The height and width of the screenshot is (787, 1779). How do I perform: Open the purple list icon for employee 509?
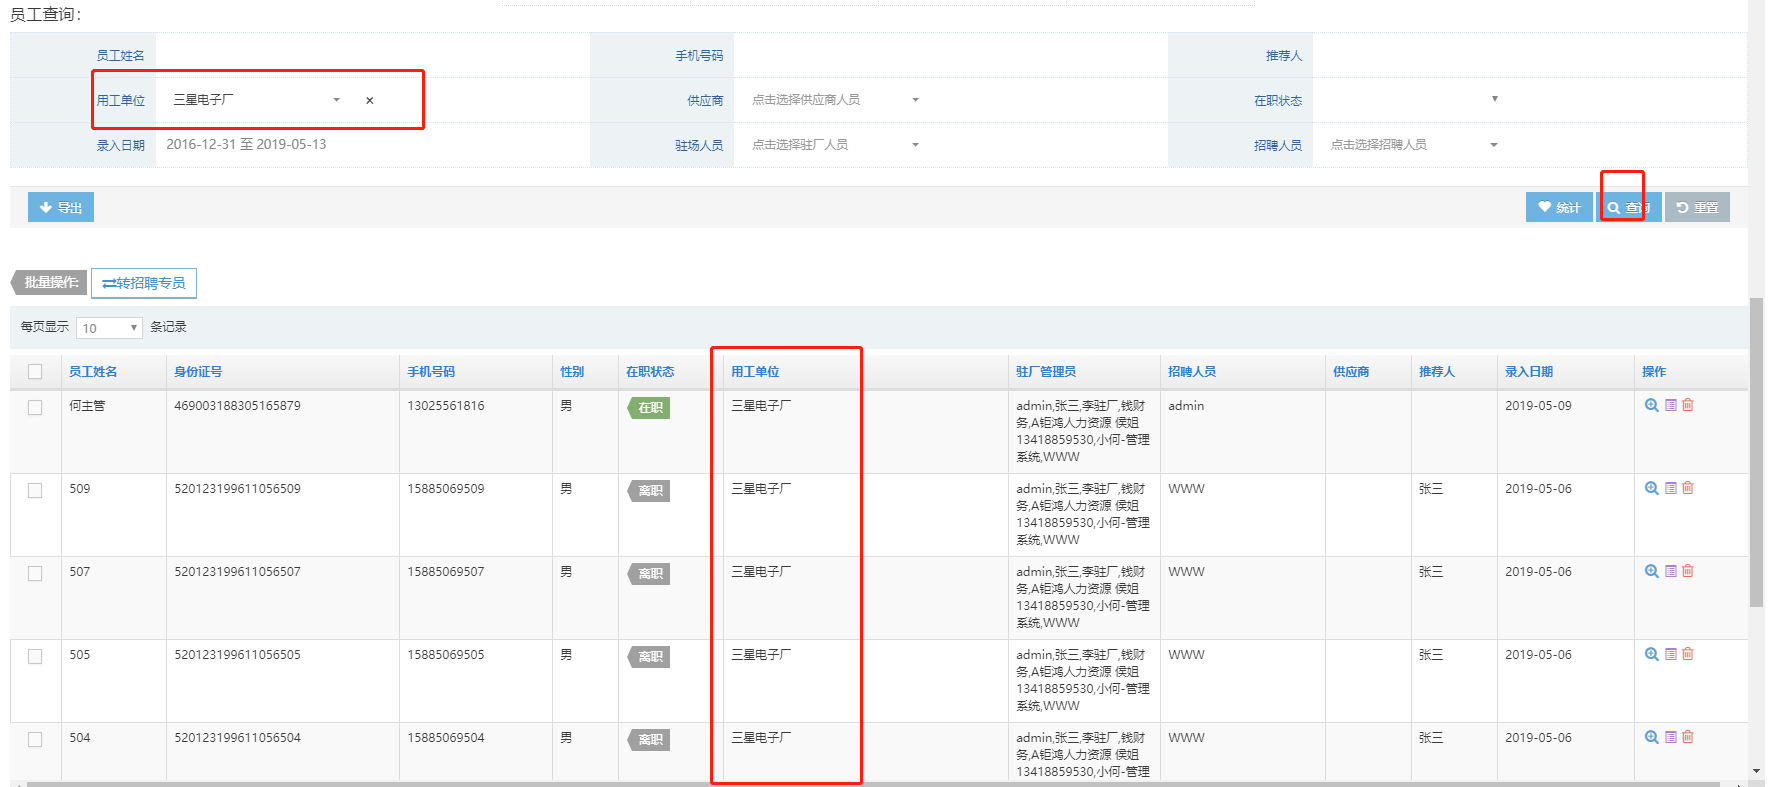click(x=1670, y=488)
